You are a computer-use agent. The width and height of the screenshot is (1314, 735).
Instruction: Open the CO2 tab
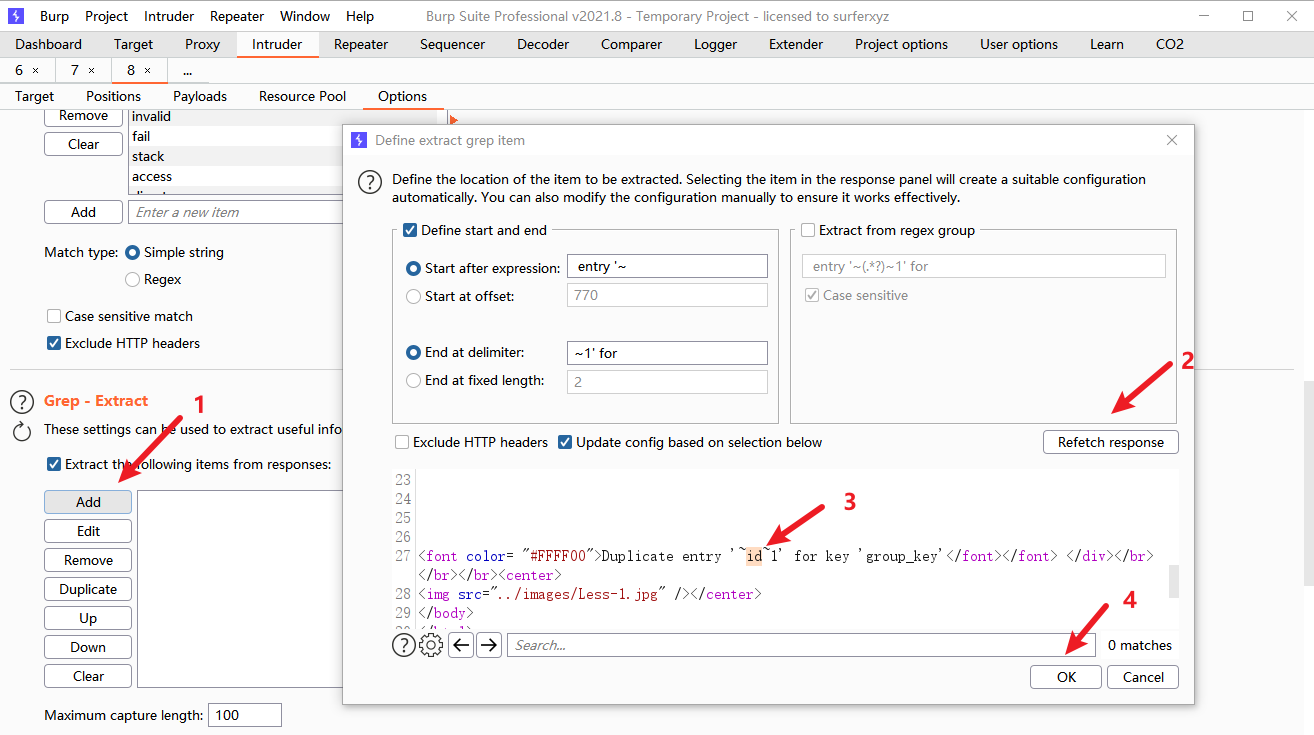pyautogui.click(x=1169, y=44)
